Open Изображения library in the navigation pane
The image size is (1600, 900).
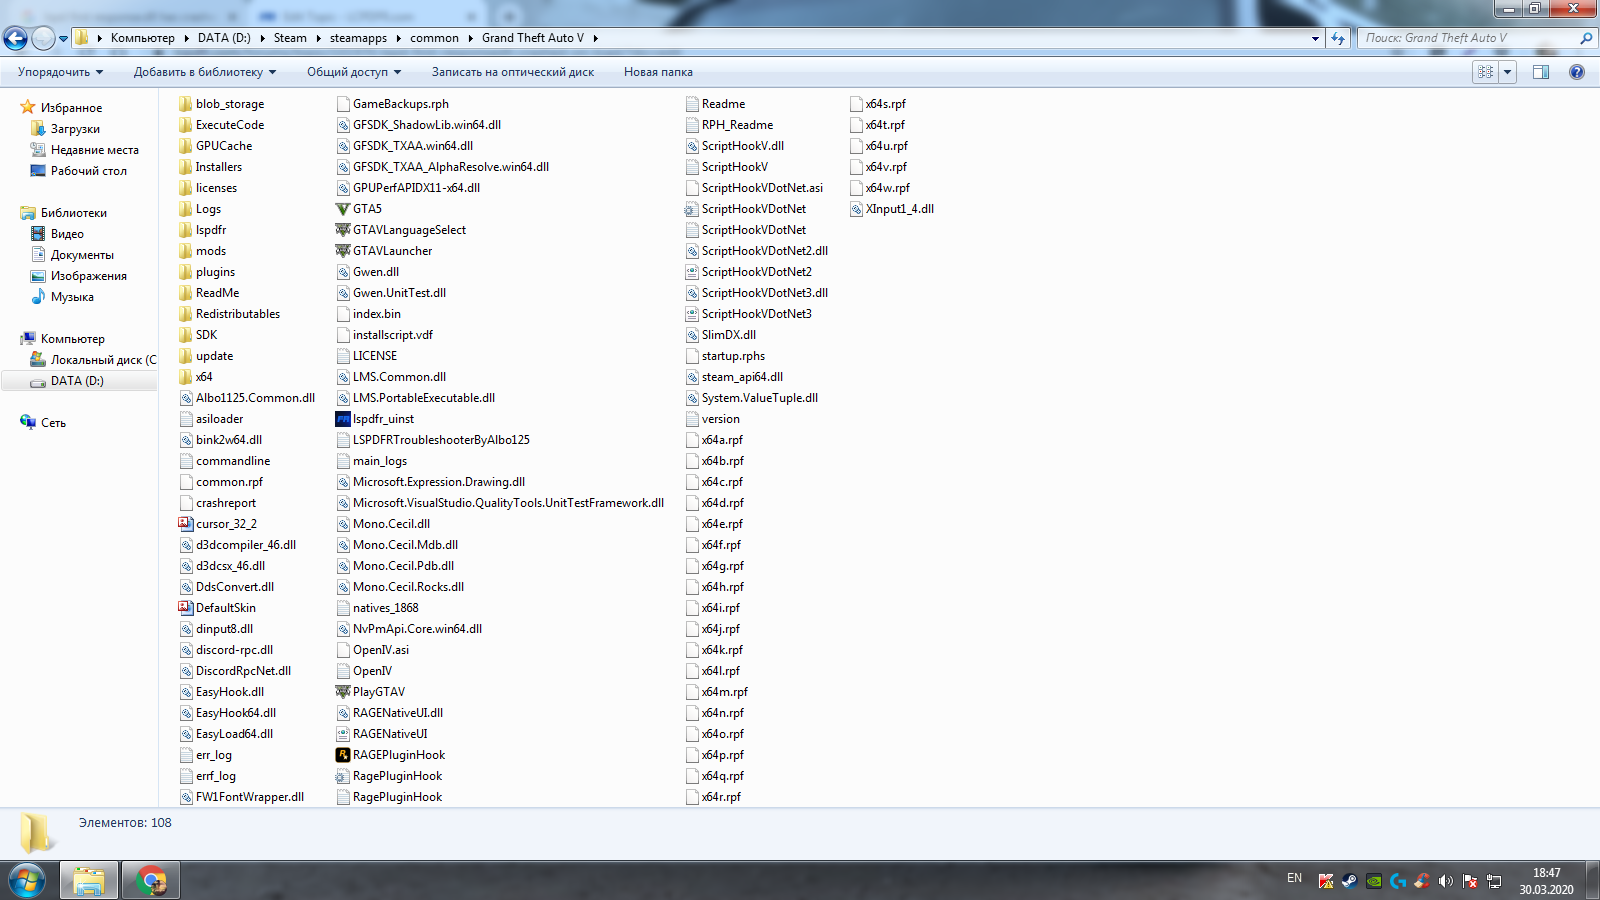coord(88,276)
